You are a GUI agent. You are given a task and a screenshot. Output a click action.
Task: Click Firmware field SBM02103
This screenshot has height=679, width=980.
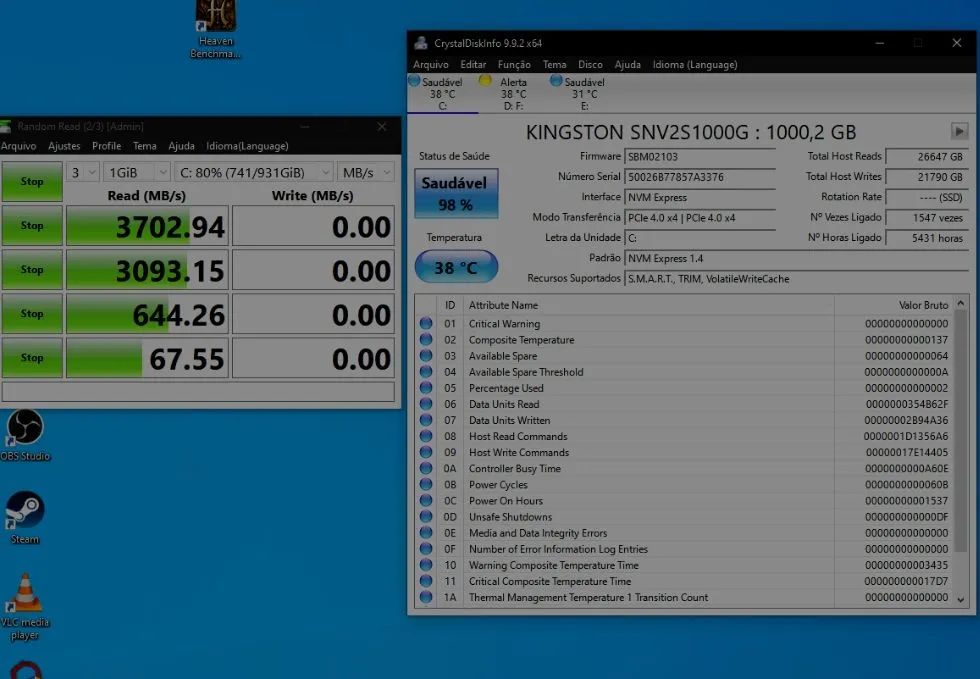(699, 156)
